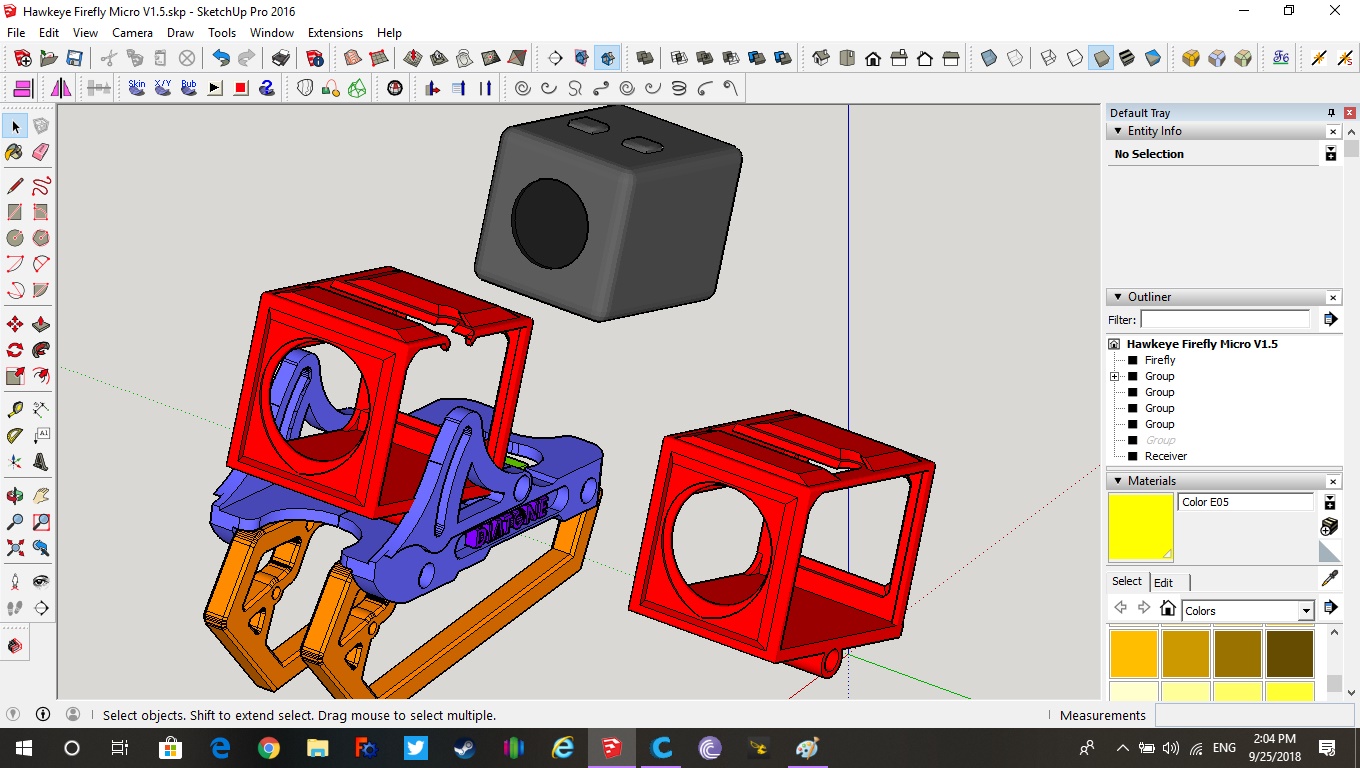Screen dimensions: 1360x768
Task: Enable Hidden Line face style
Action: click(1075, 58)
